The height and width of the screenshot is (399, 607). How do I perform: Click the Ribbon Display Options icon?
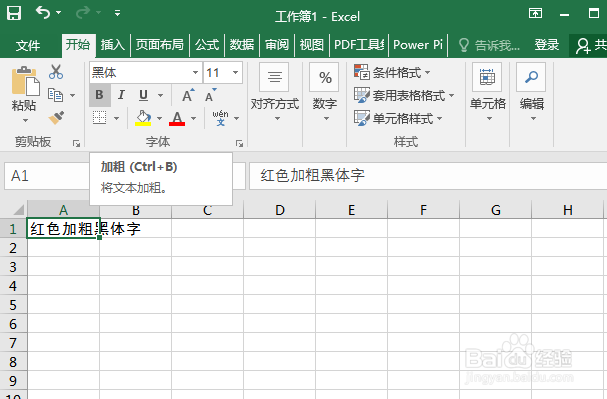[535, 14]
